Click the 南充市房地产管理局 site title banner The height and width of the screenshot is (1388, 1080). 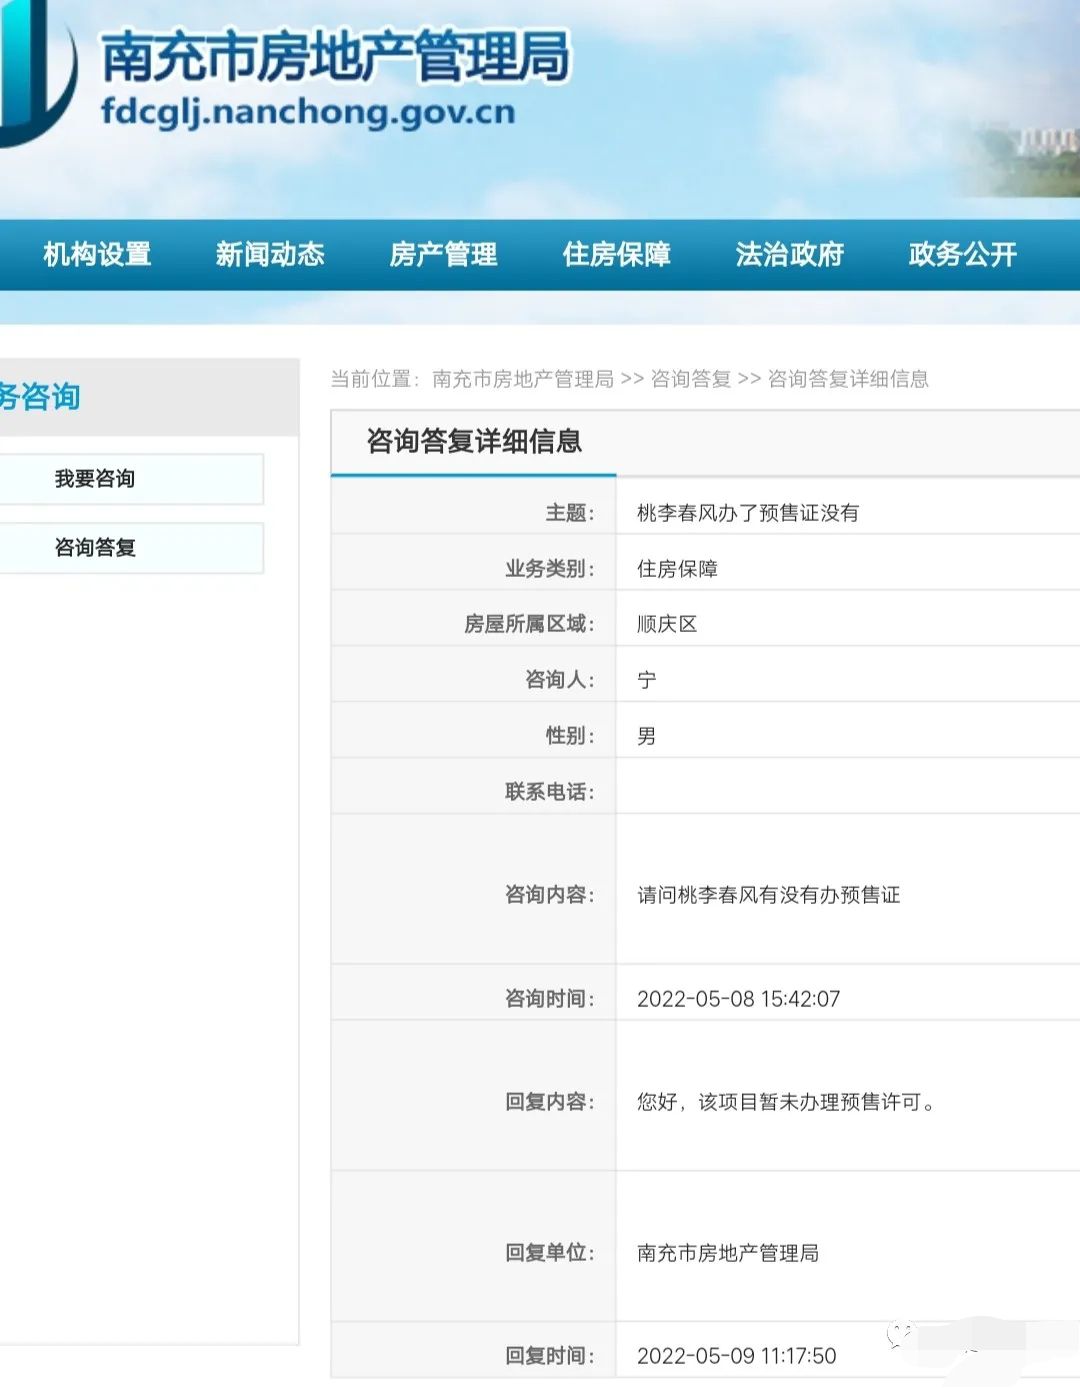pyautogui.click(x=335, y=57)
